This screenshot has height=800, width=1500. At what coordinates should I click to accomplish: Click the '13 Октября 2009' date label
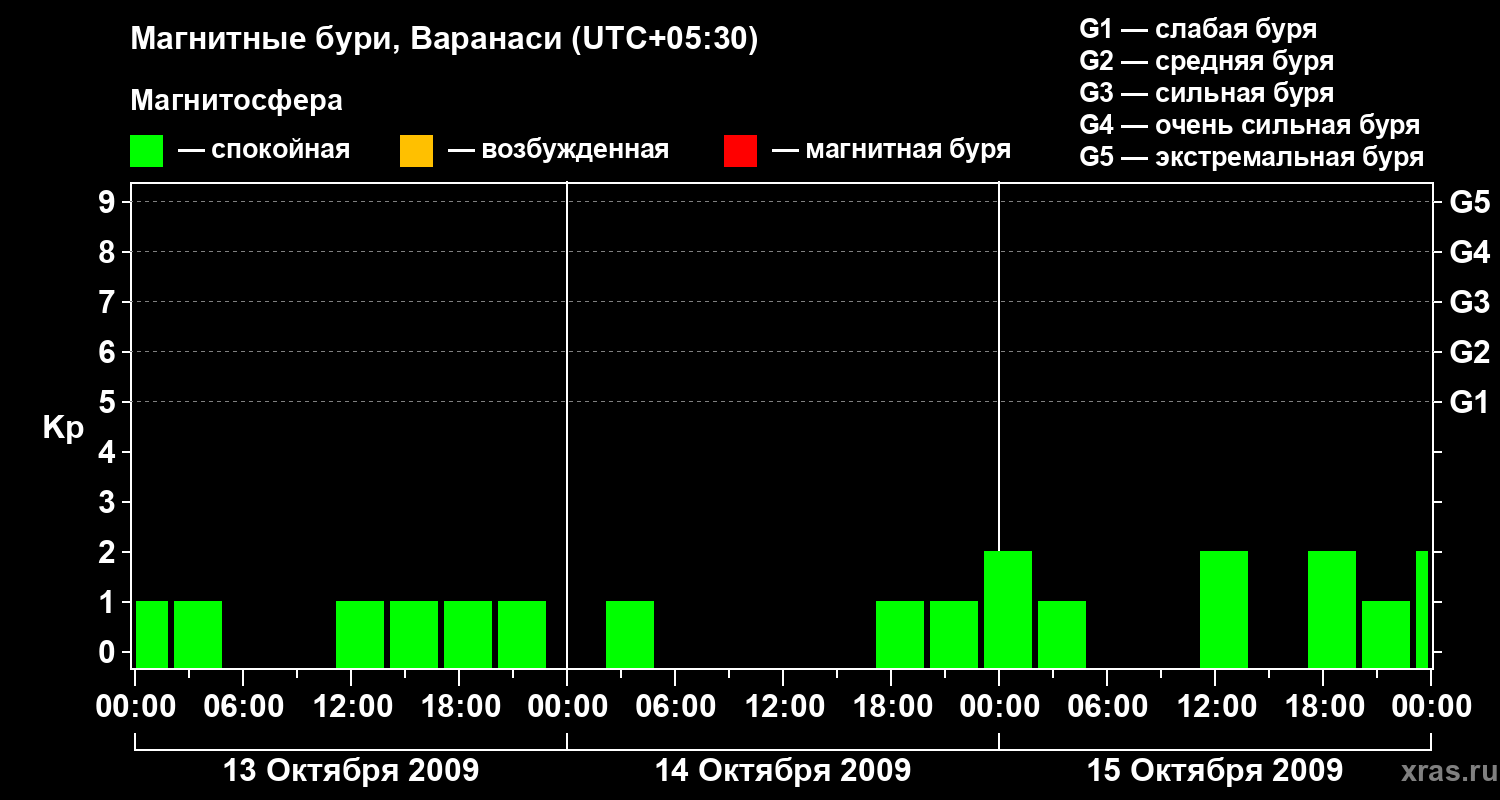[x=351, y=771]
